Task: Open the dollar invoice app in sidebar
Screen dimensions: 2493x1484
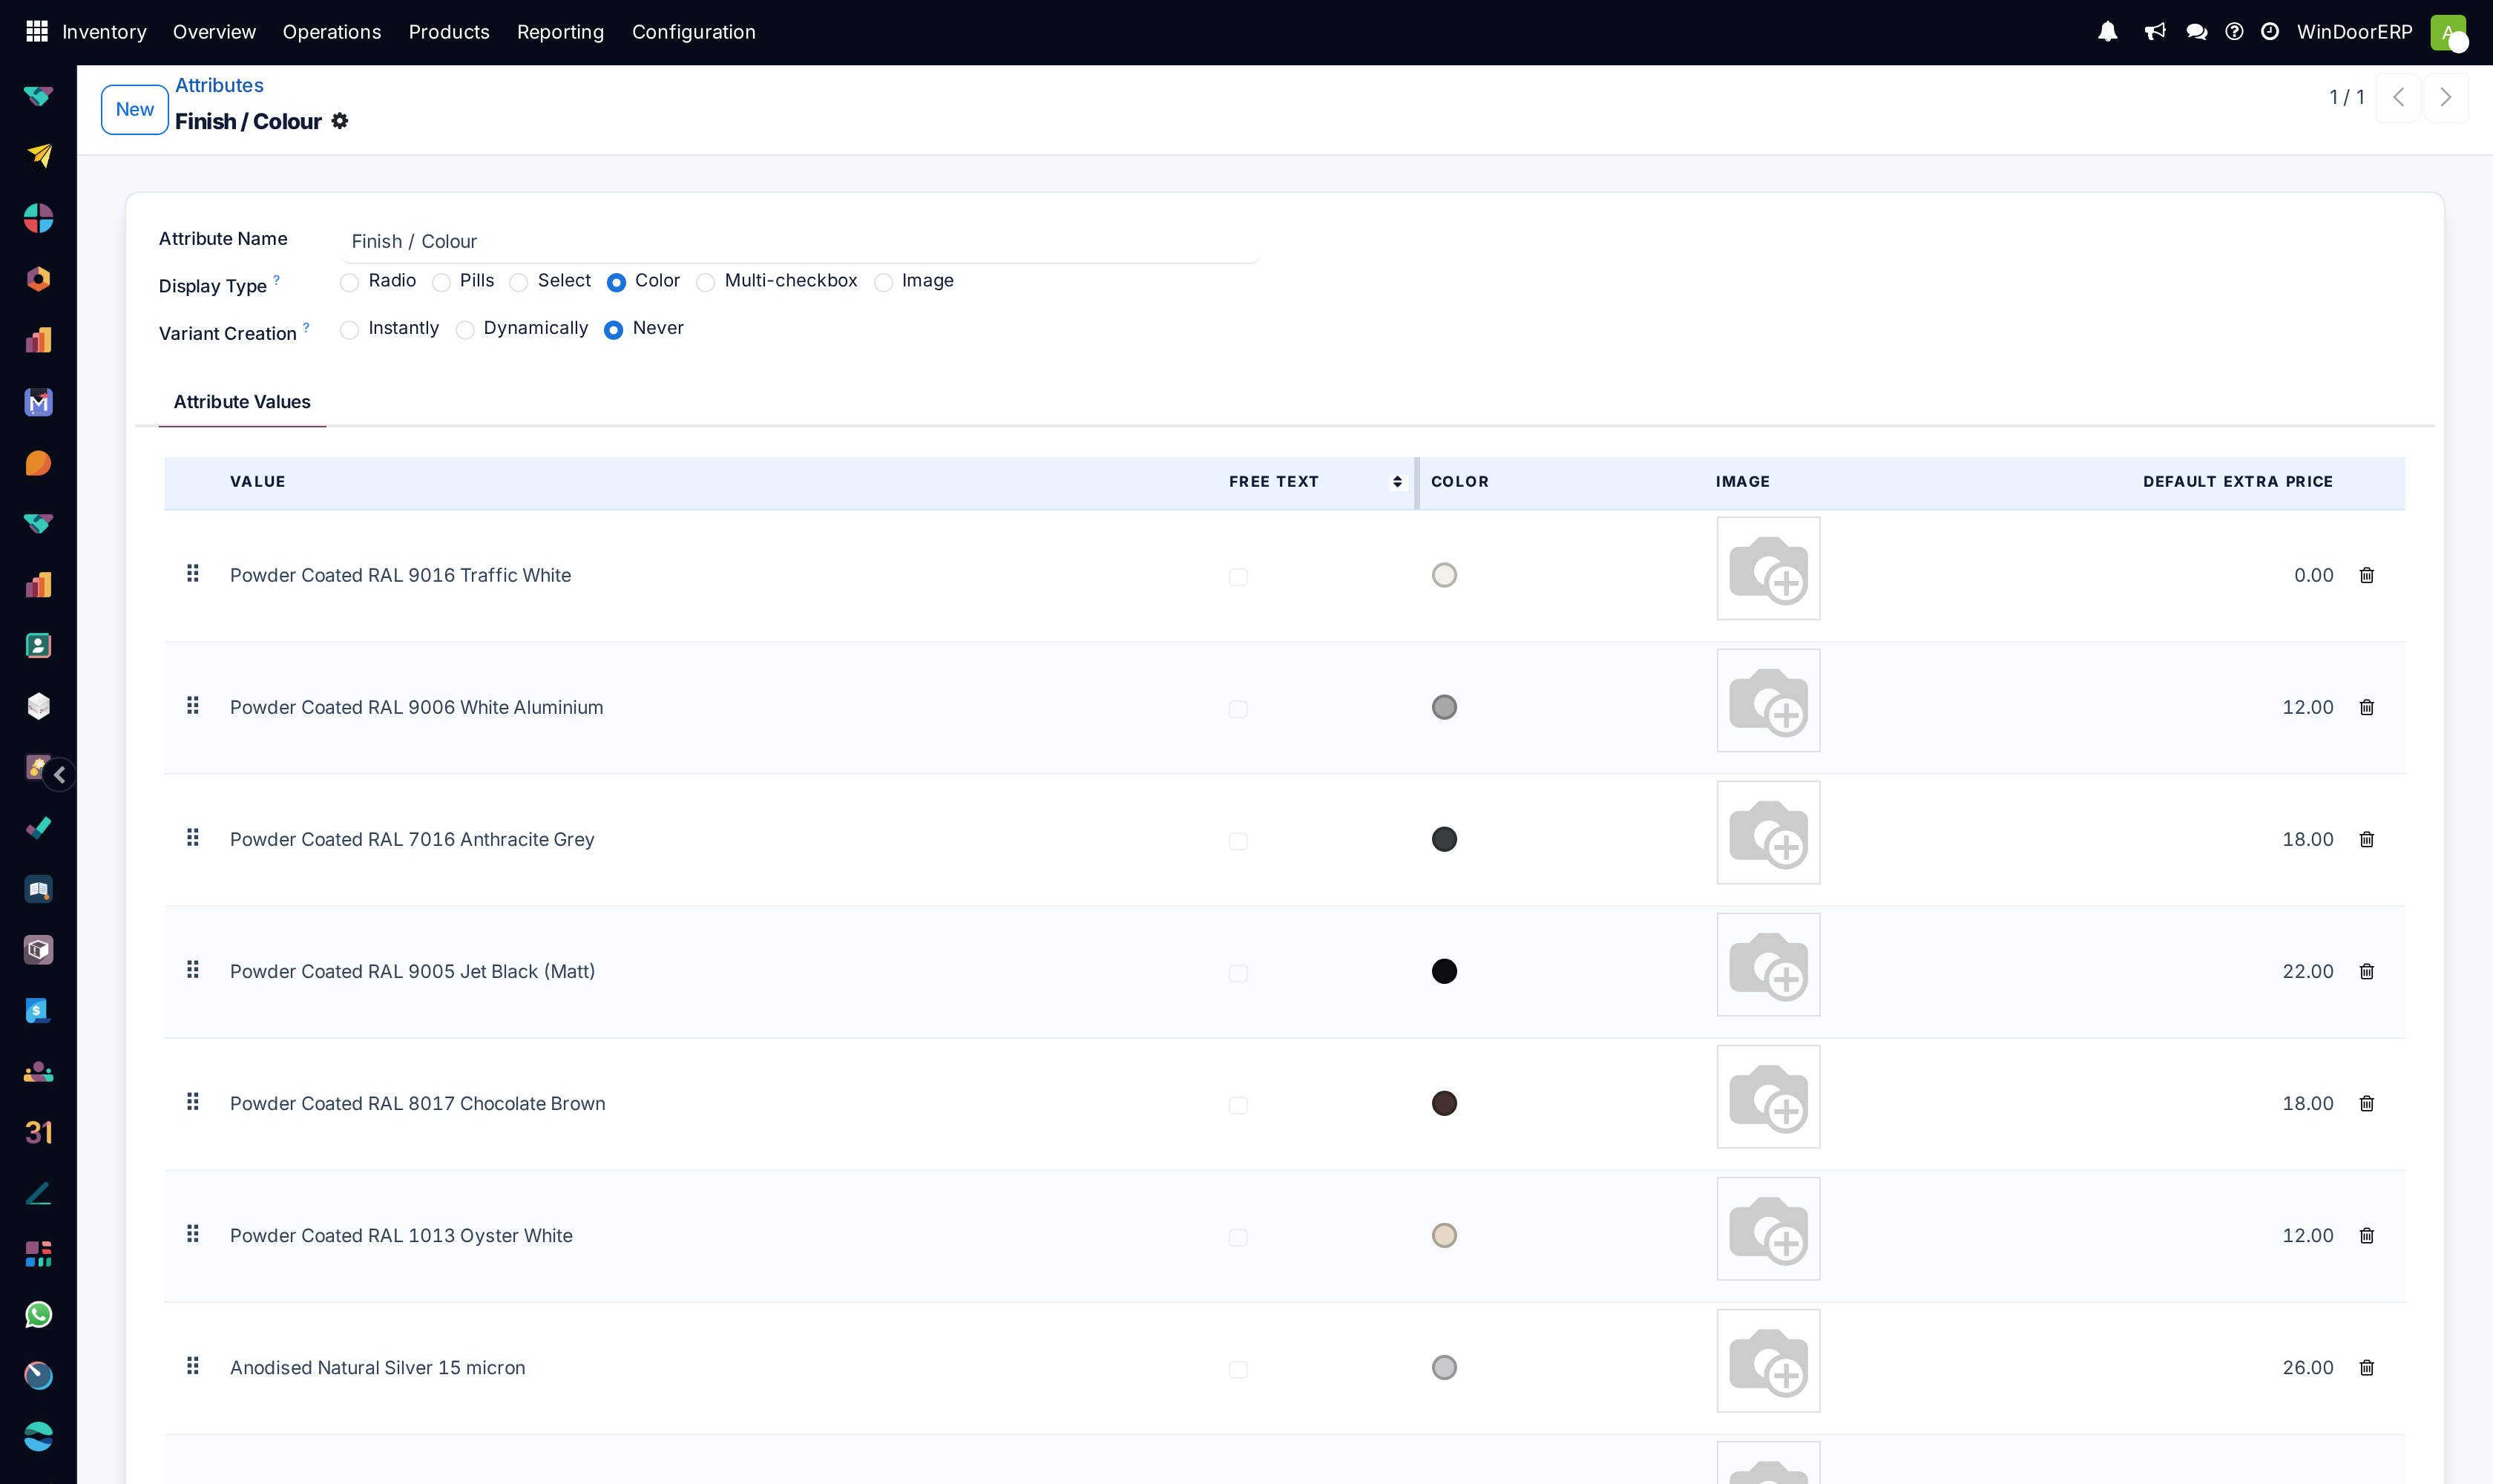Action: point(38,1010)
